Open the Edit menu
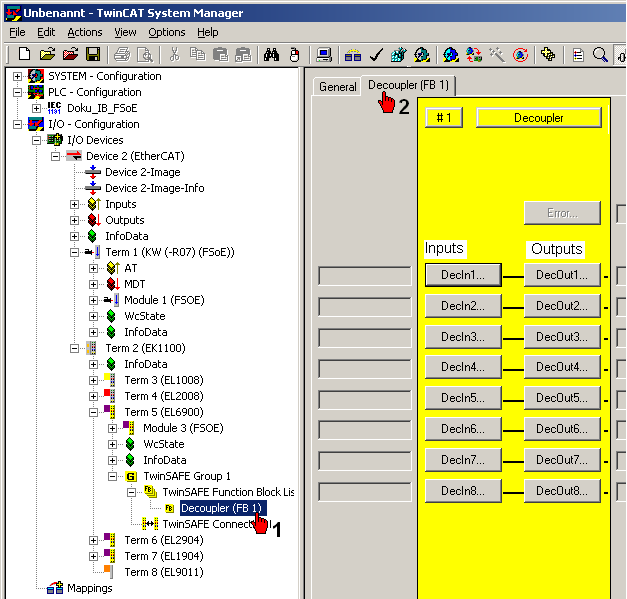The width and height of the screenshot is (627, 599). pyautogui.click(x=46, y=32)
